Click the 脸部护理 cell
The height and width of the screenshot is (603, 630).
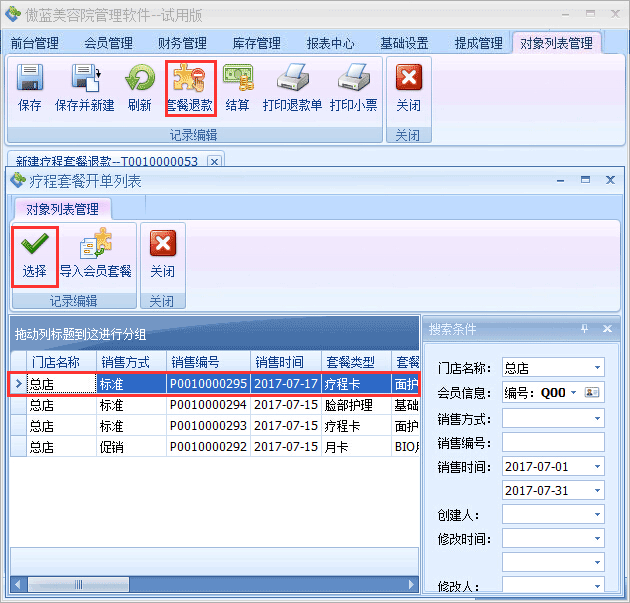tap(356, 405)
